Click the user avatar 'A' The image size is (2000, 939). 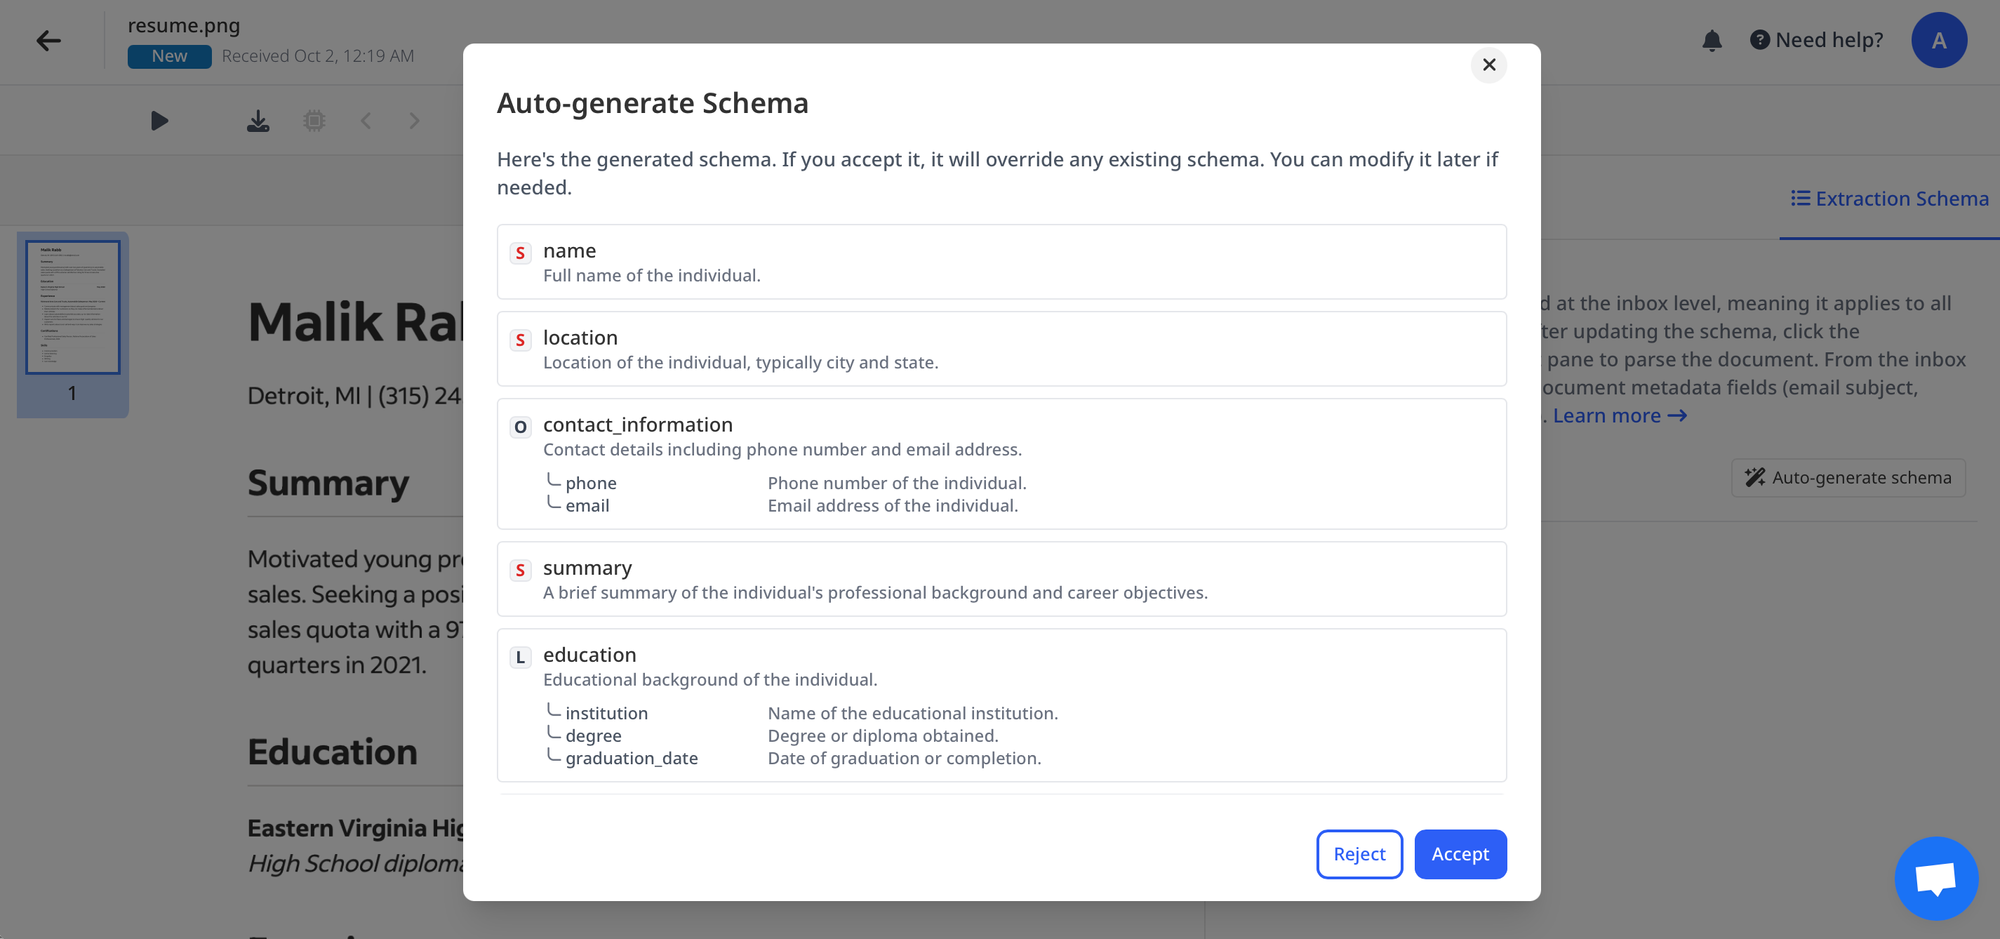pyautogui.click(x=1938, y=41)
